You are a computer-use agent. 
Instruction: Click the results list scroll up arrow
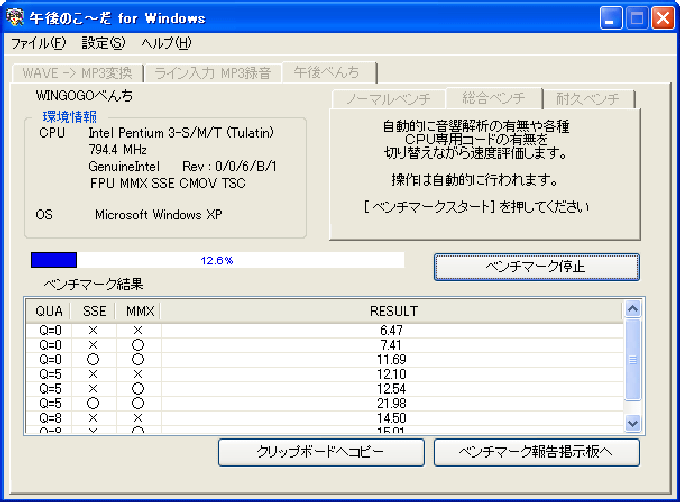(x=633, y=309)
